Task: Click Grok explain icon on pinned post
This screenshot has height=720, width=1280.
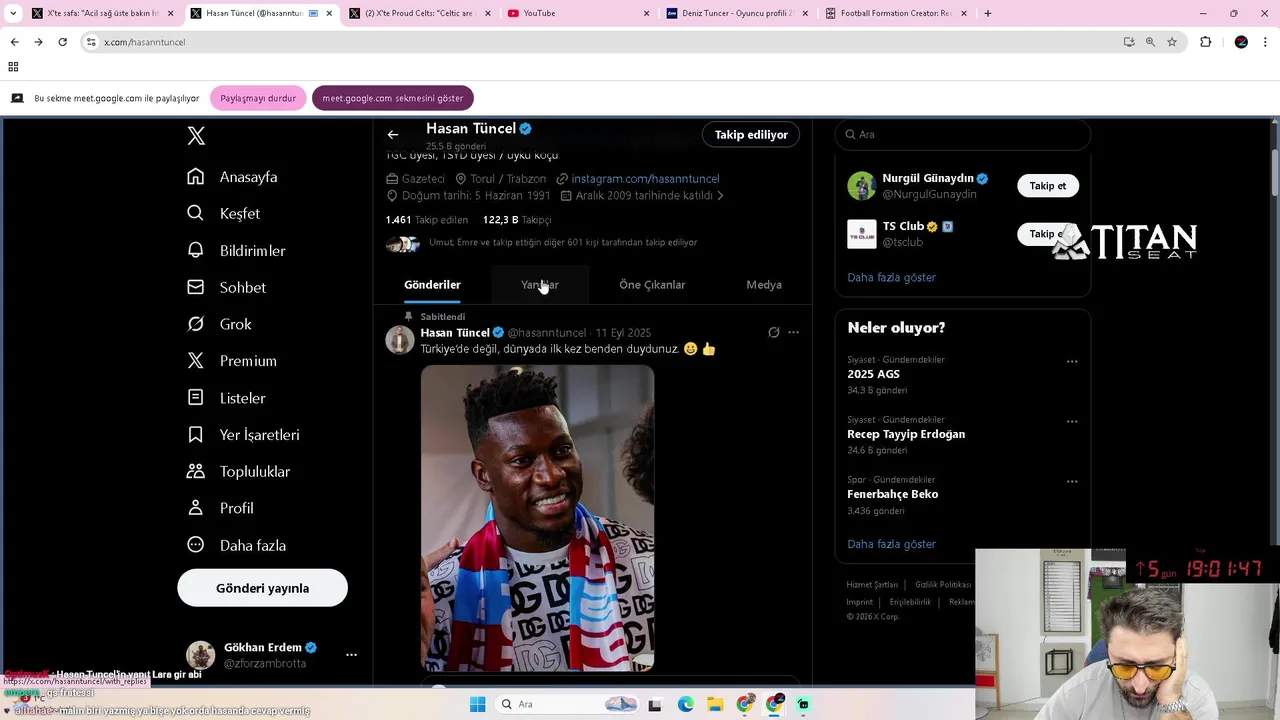Action: 773,332
